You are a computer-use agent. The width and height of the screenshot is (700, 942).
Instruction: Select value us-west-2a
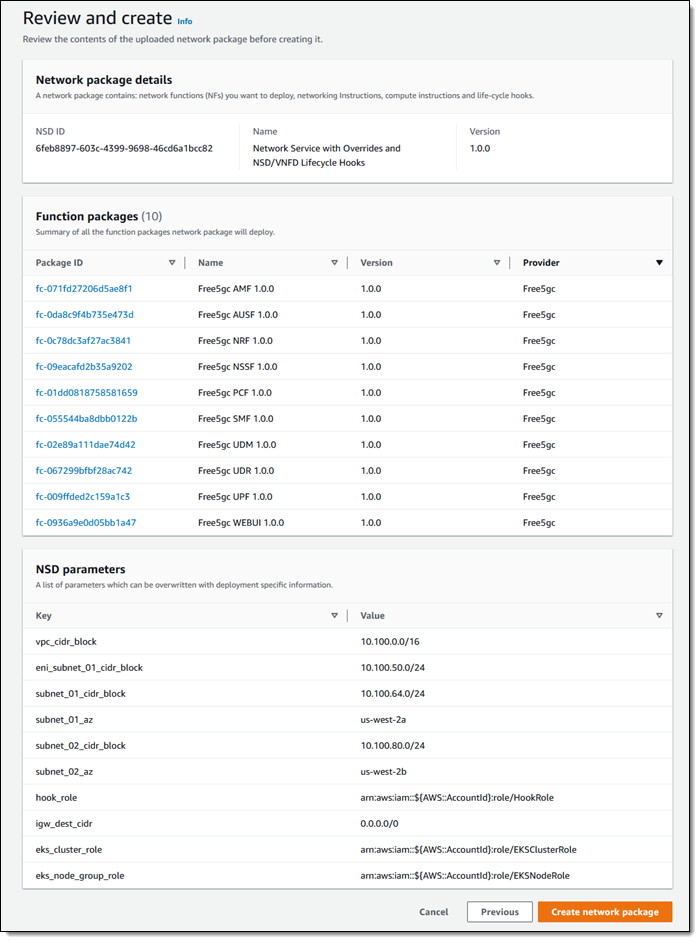click(383, 720)
